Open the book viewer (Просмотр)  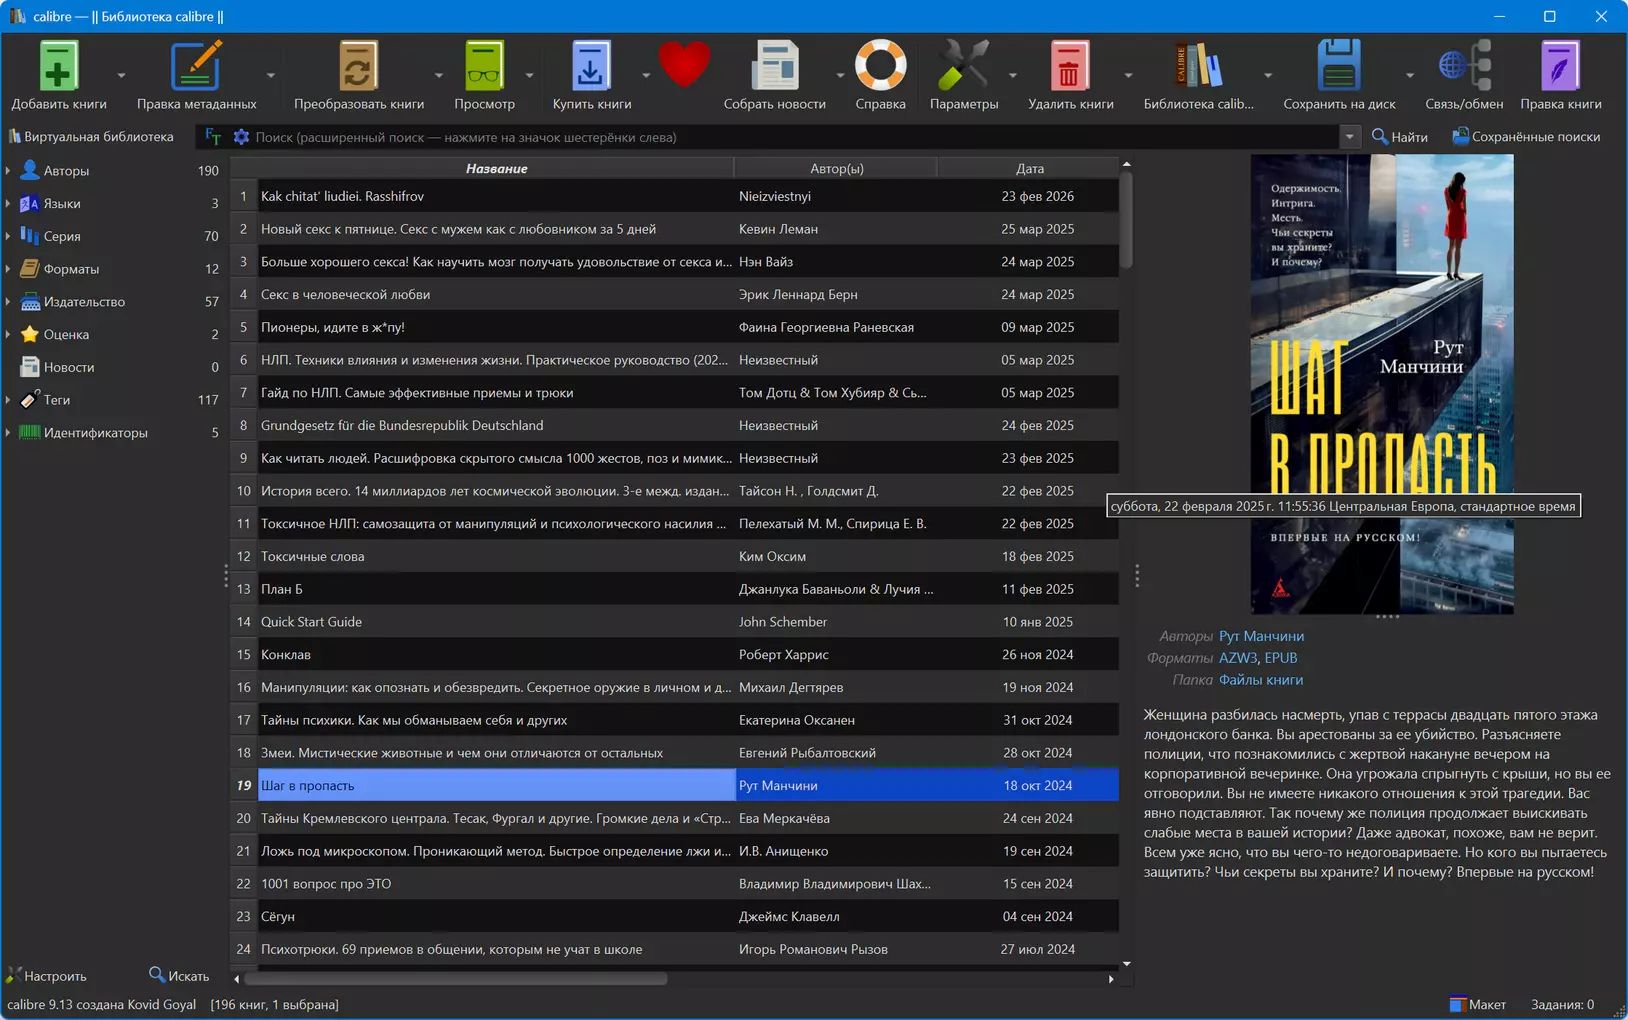coord(484,66)
